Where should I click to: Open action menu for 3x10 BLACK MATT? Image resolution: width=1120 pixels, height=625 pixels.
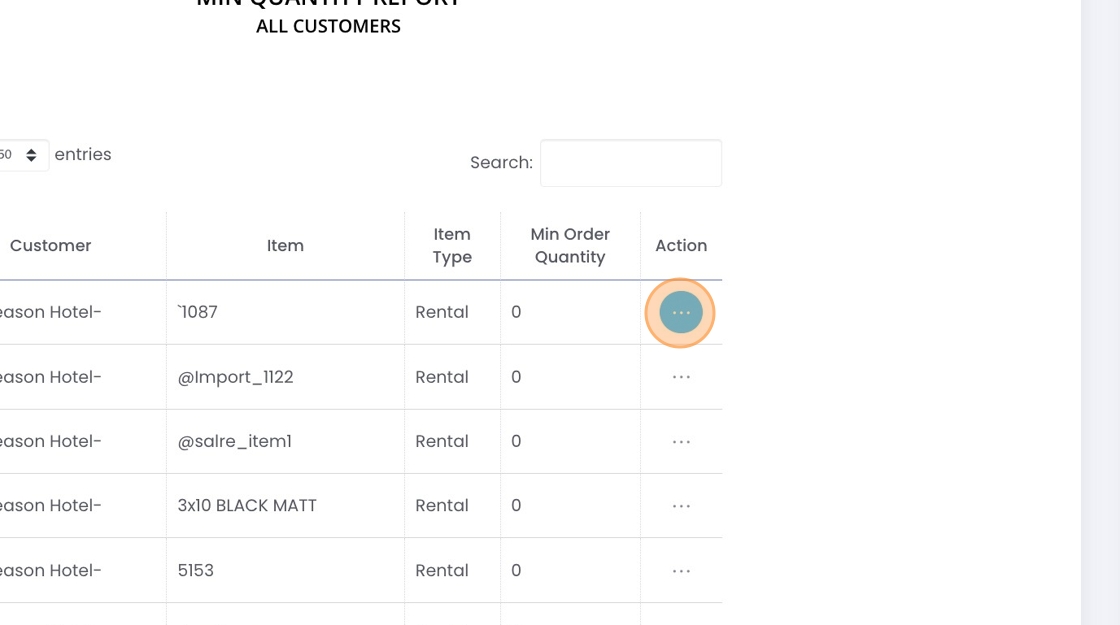[681, 506]
